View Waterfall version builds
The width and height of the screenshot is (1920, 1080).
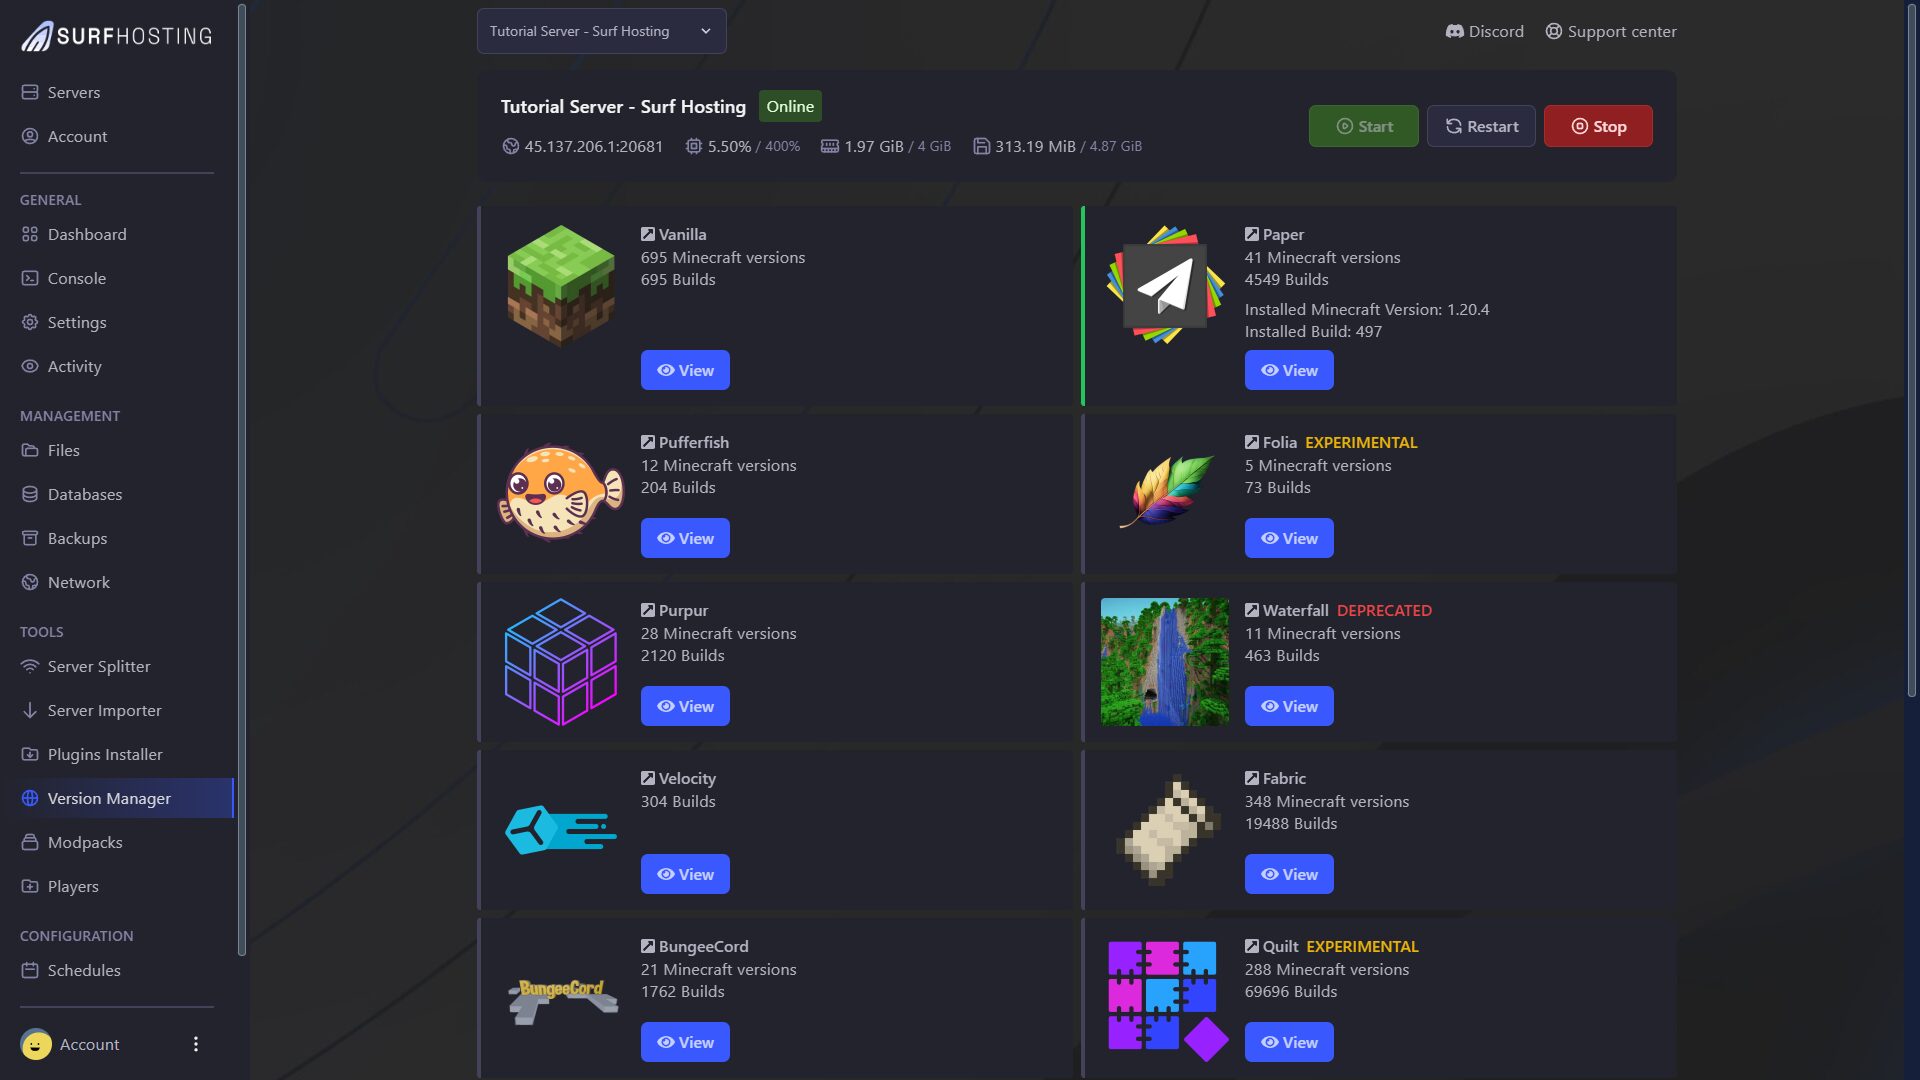[x=1289, y=707]
